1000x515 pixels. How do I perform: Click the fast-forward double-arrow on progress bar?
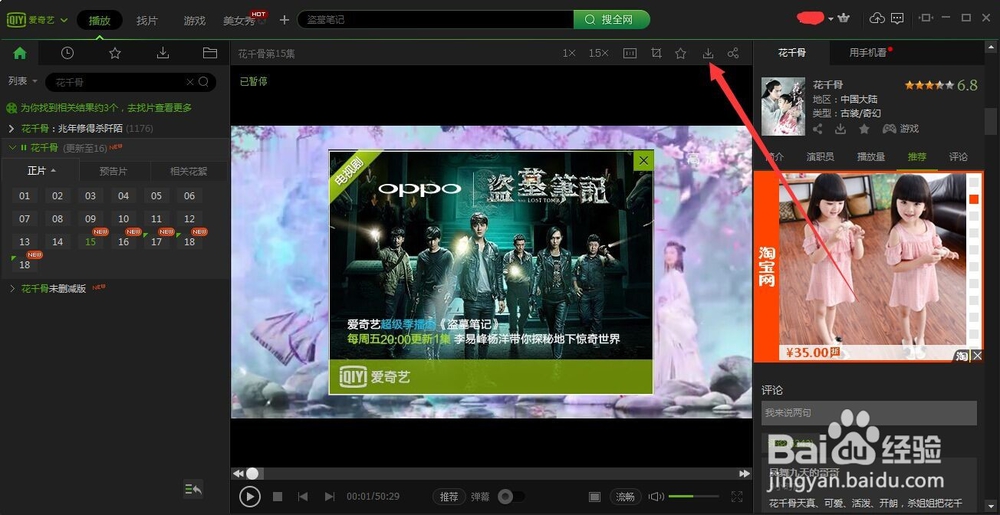point(744,474)
